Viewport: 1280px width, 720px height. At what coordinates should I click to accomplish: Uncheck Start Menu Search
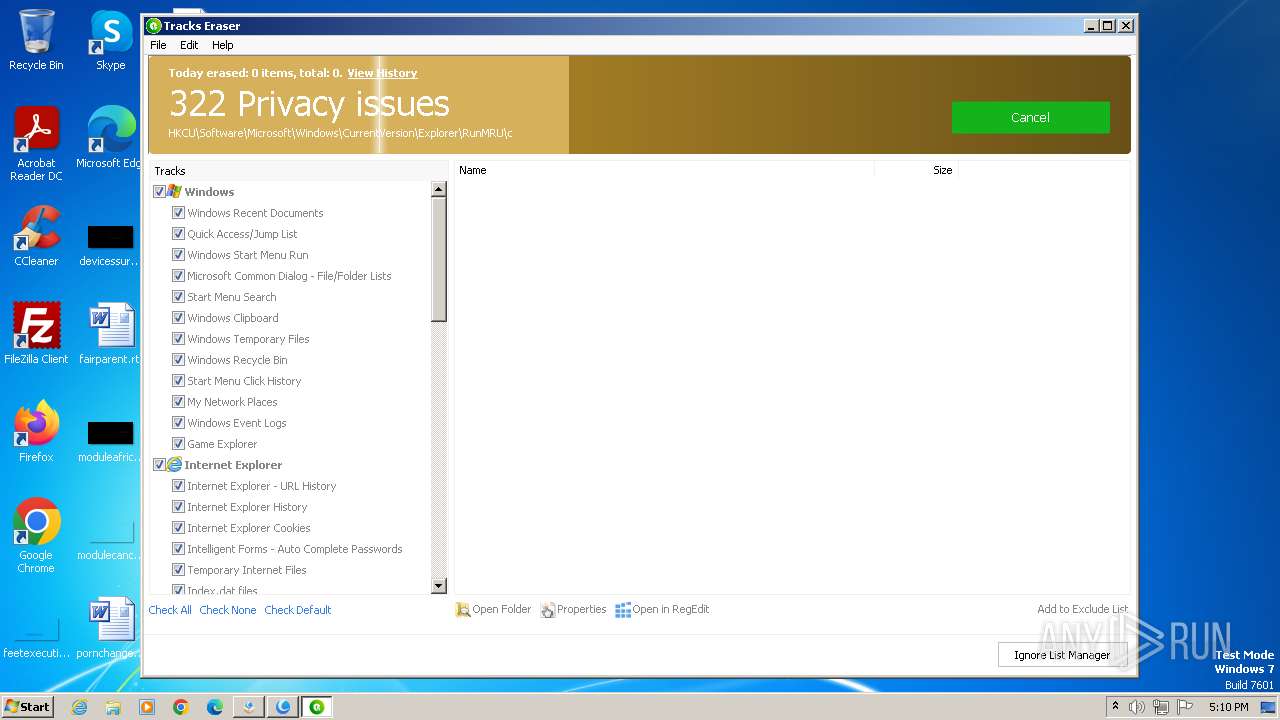178,297
